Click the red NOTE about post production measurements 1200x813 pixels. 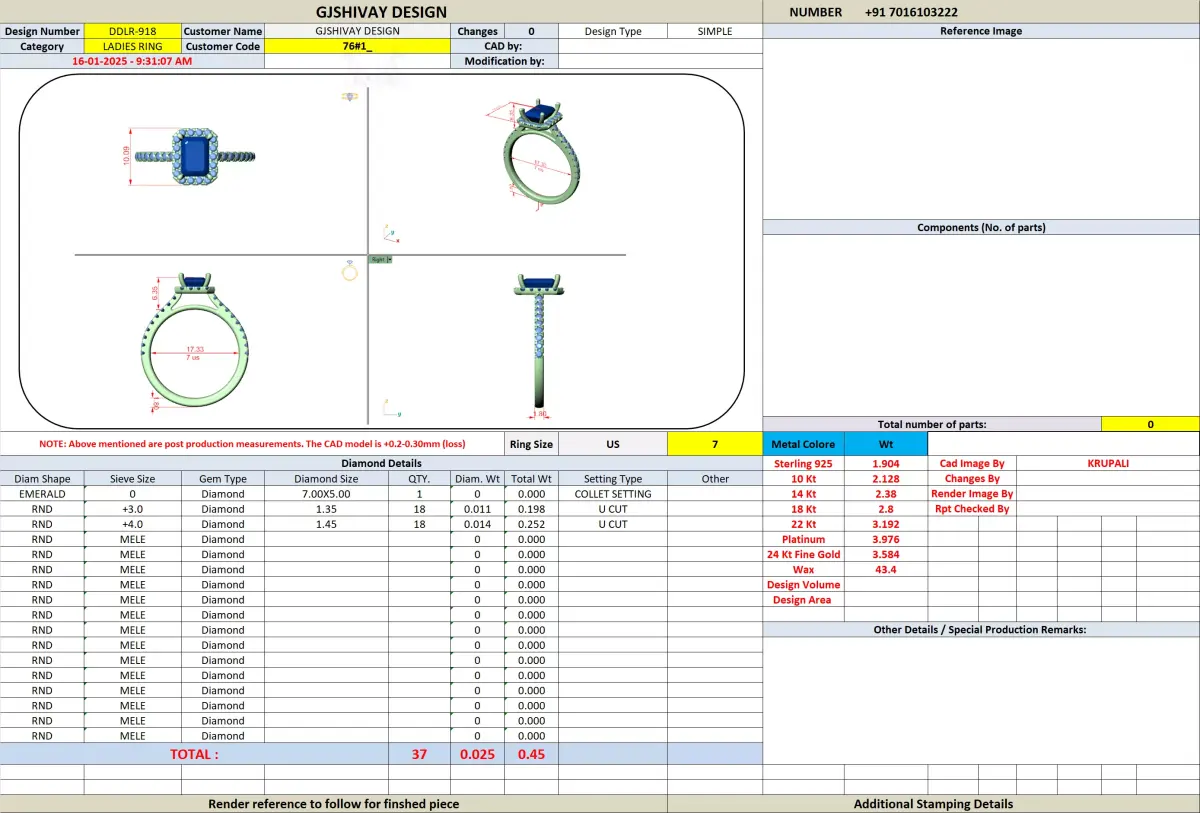tap(252, 443)
